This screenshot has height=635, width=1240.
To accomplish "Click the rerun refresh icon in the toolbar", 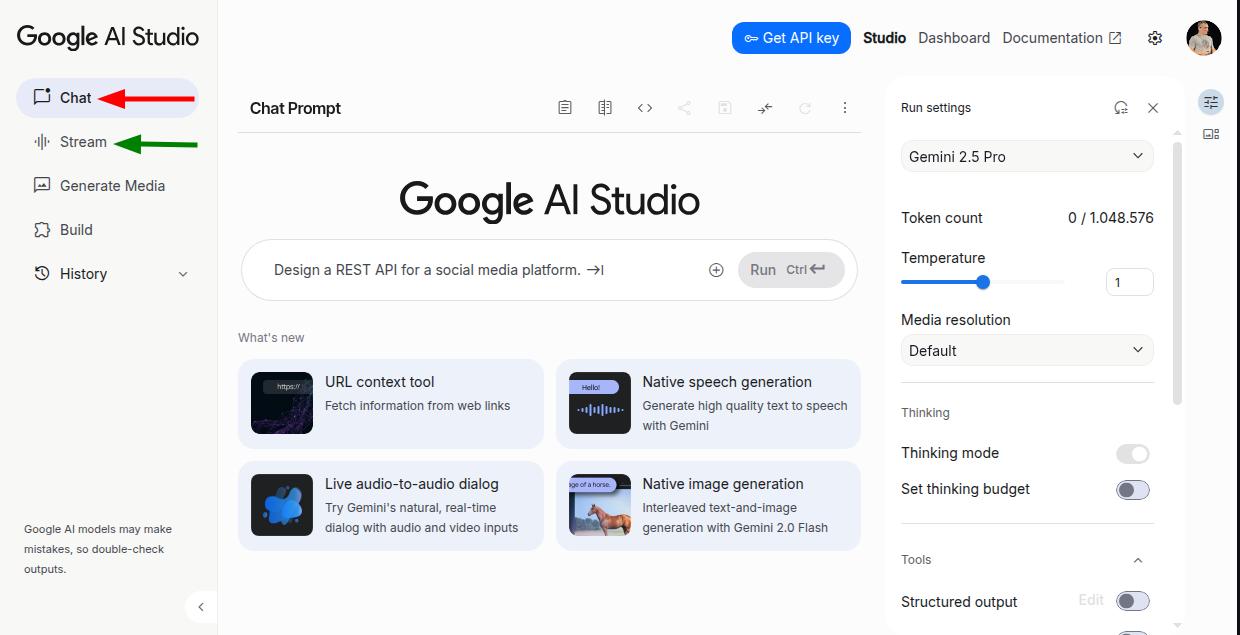I will click(x=805, y=108).
